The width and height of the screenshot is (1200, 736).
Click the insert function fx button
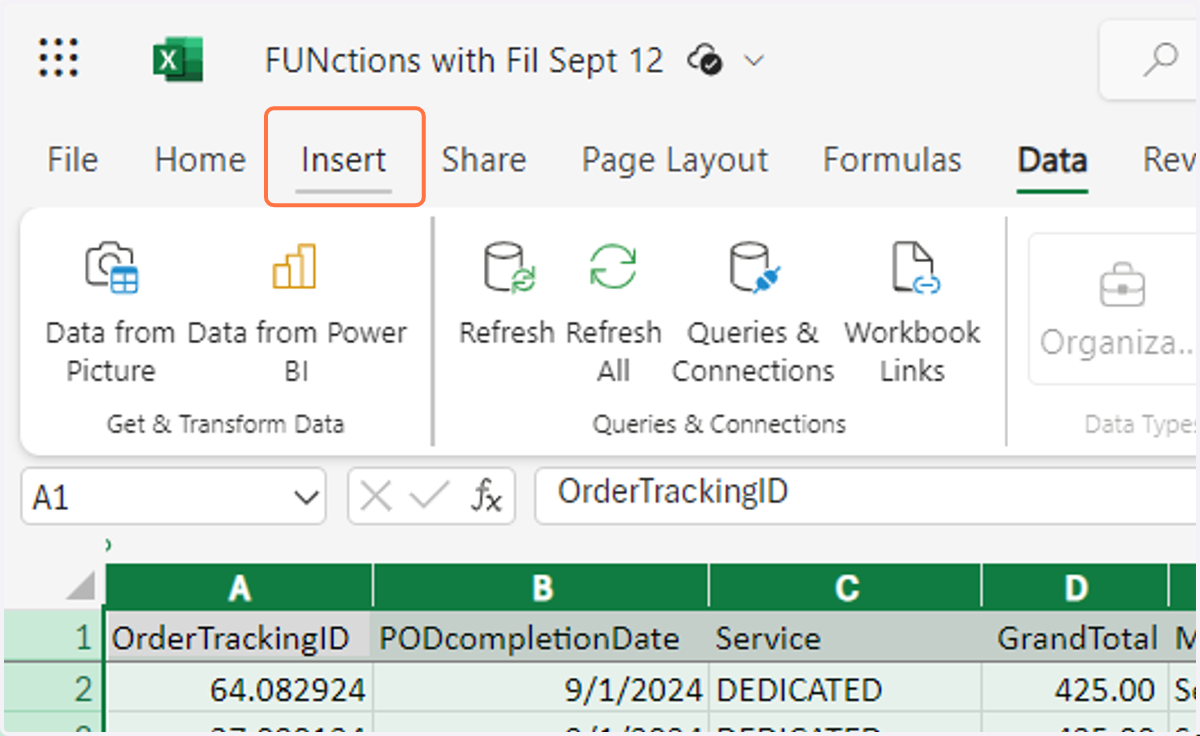tap(487, 496)
